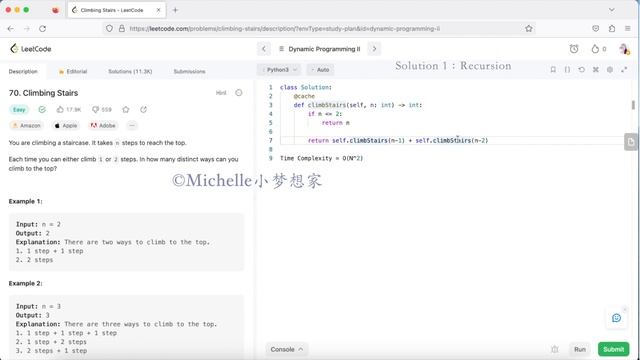The height and width of the screenshot is (360, 640).
Task: Click the LeetCode logo
Action: pyautogui.click(x=31, y=49)
